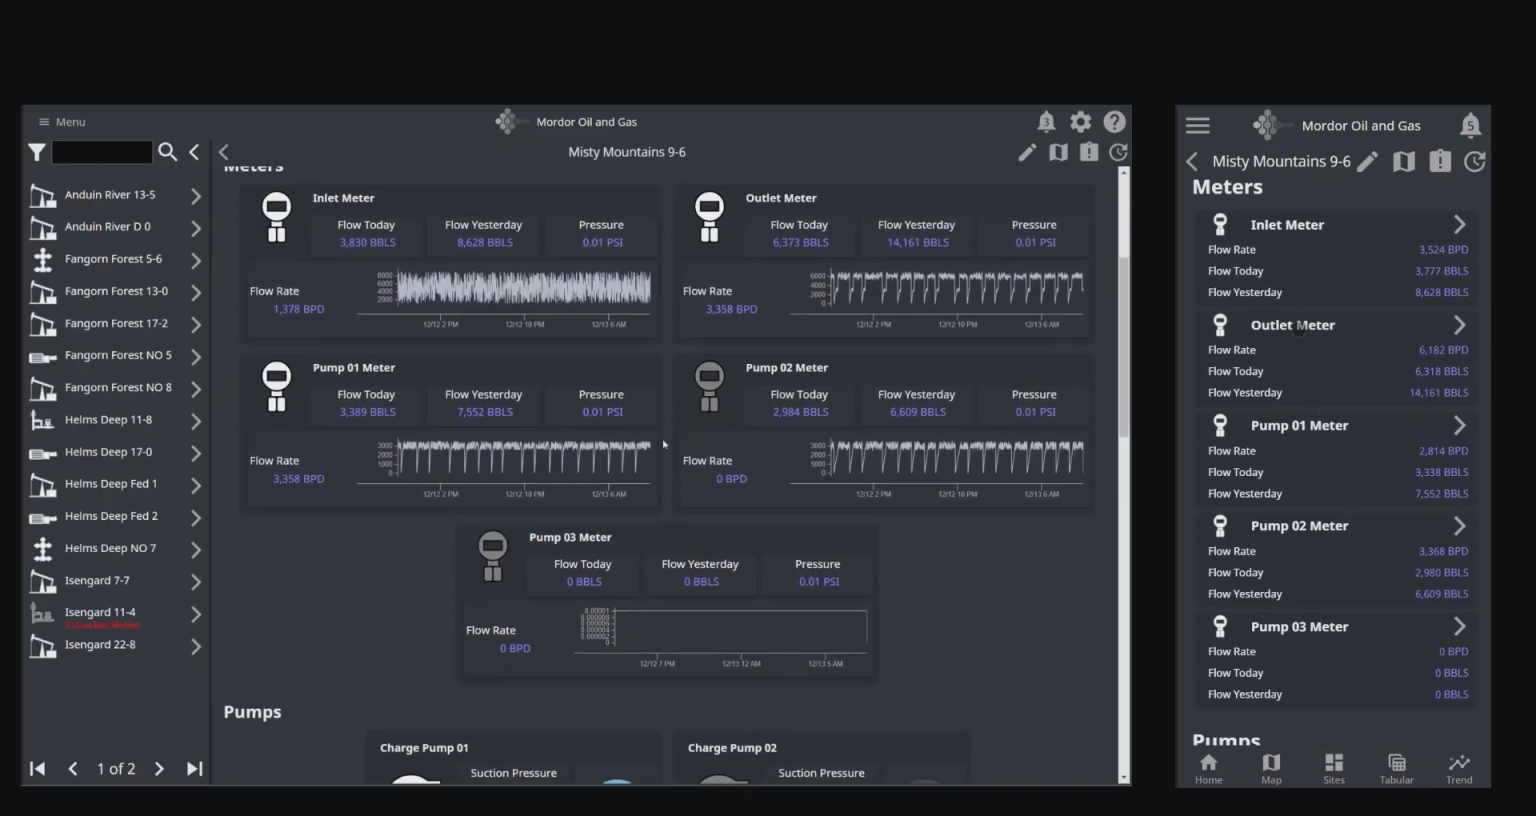Screen dimensions: 1536x816
Task: Expand the Anduin River 13-5 site
Action: [196, 196]
